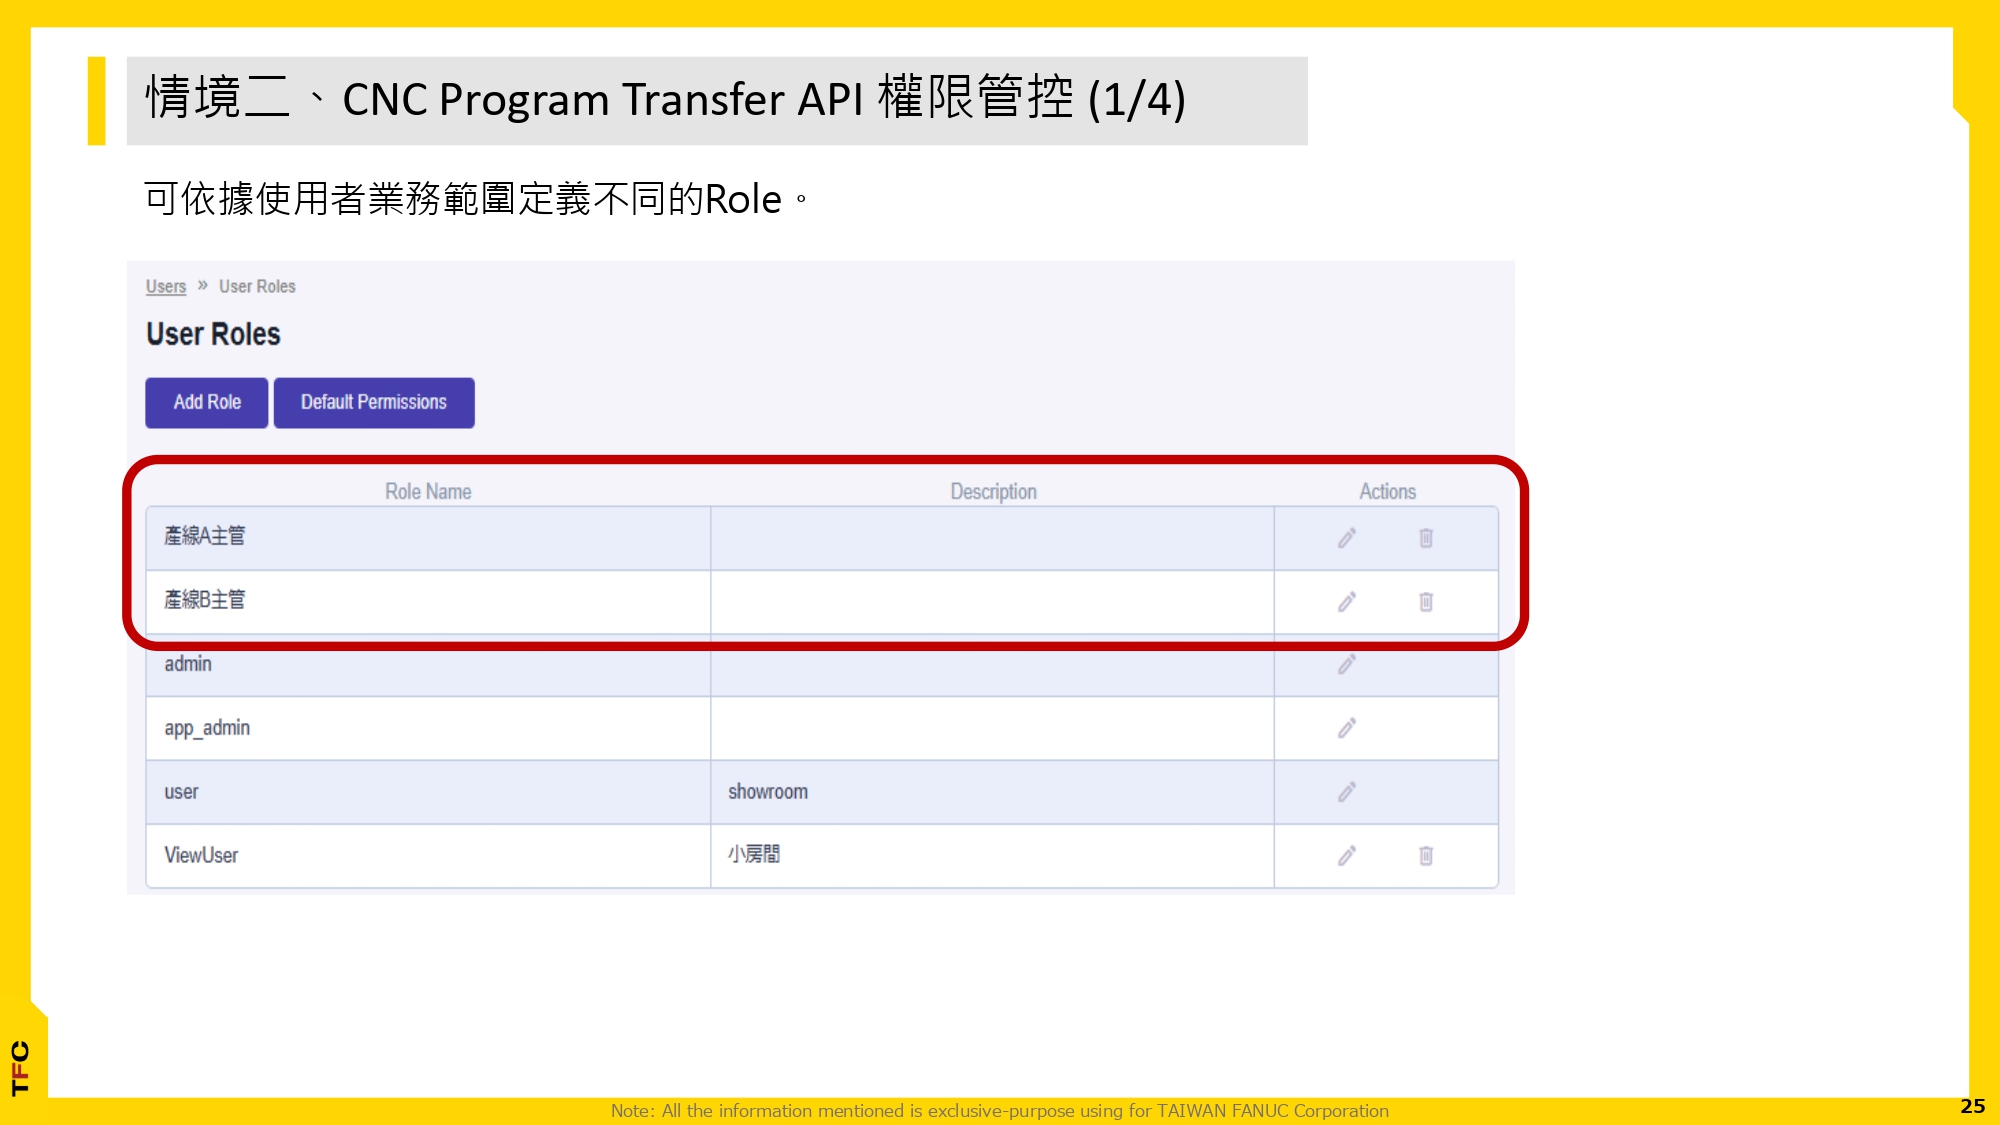The height and width of the screenshot is (1125, 2000).
Task: Delete the ViewUser role
Action: (1426, 856)
